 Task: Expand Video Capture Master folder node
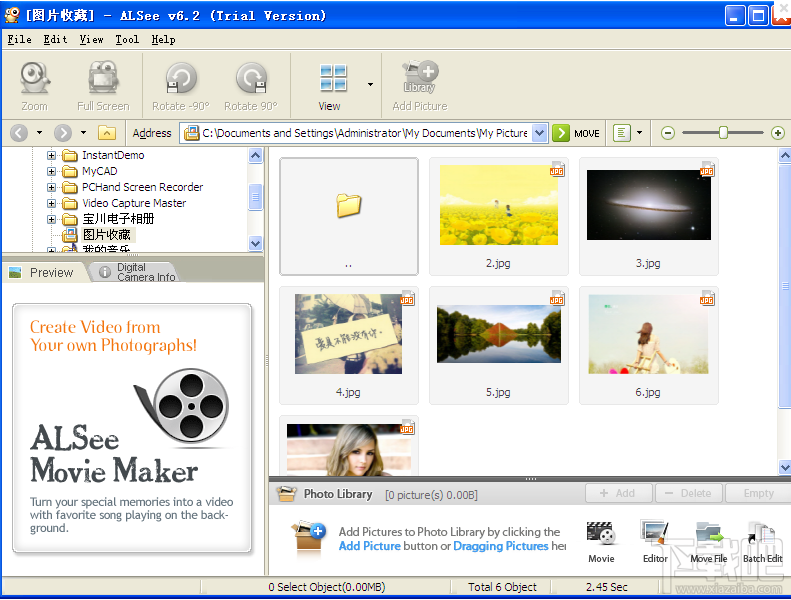tap(51, 203)
